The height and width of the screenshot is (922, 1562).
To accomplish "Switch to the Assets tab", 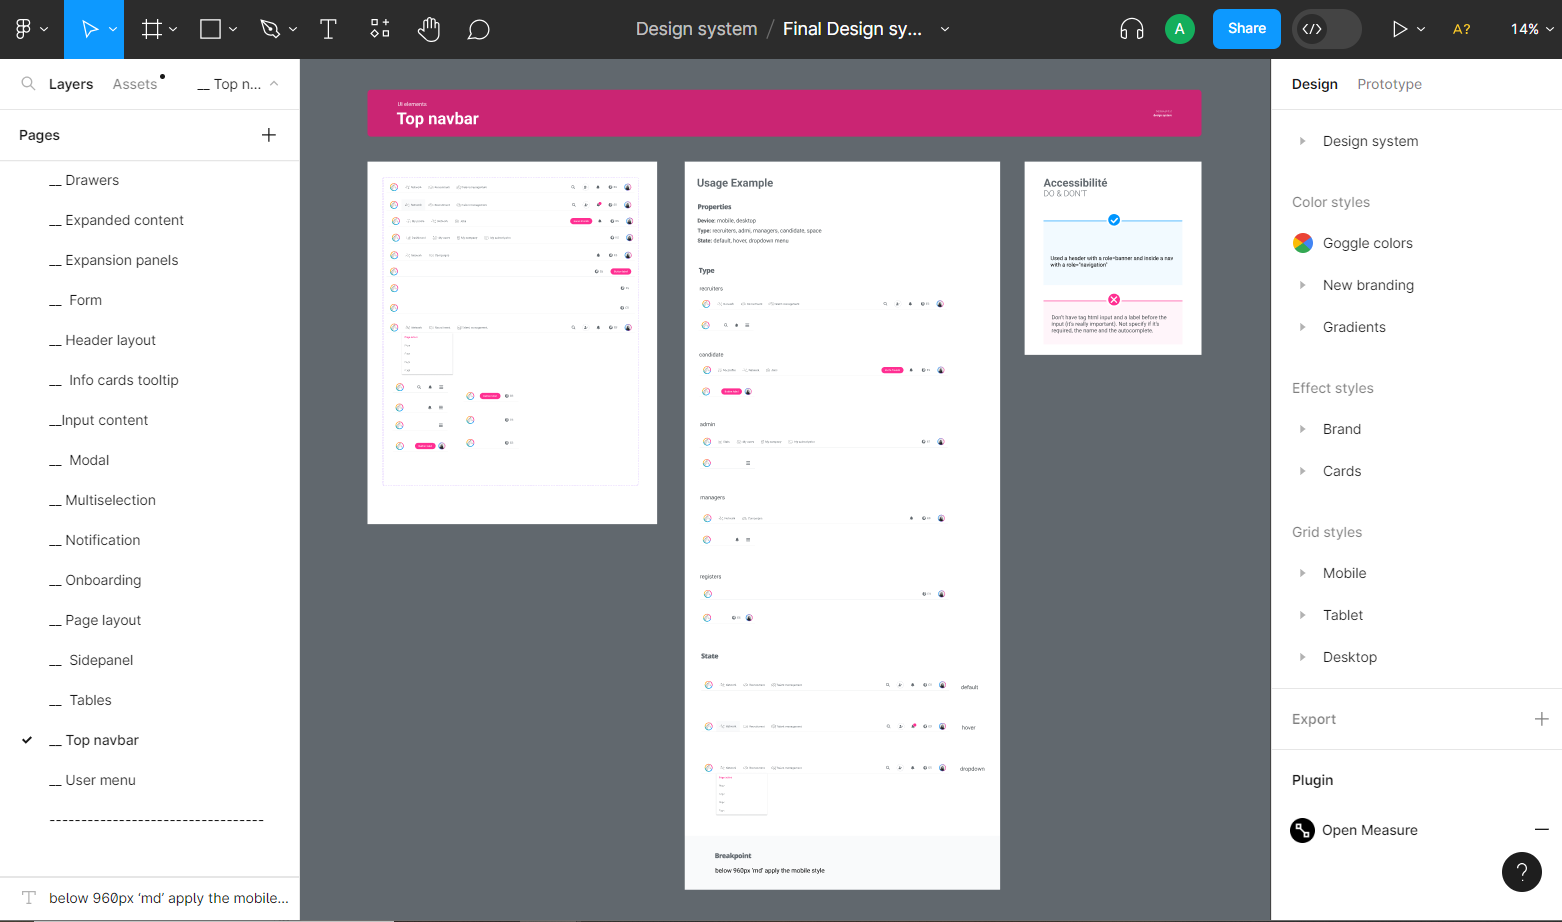I will [x=135, y=84].
